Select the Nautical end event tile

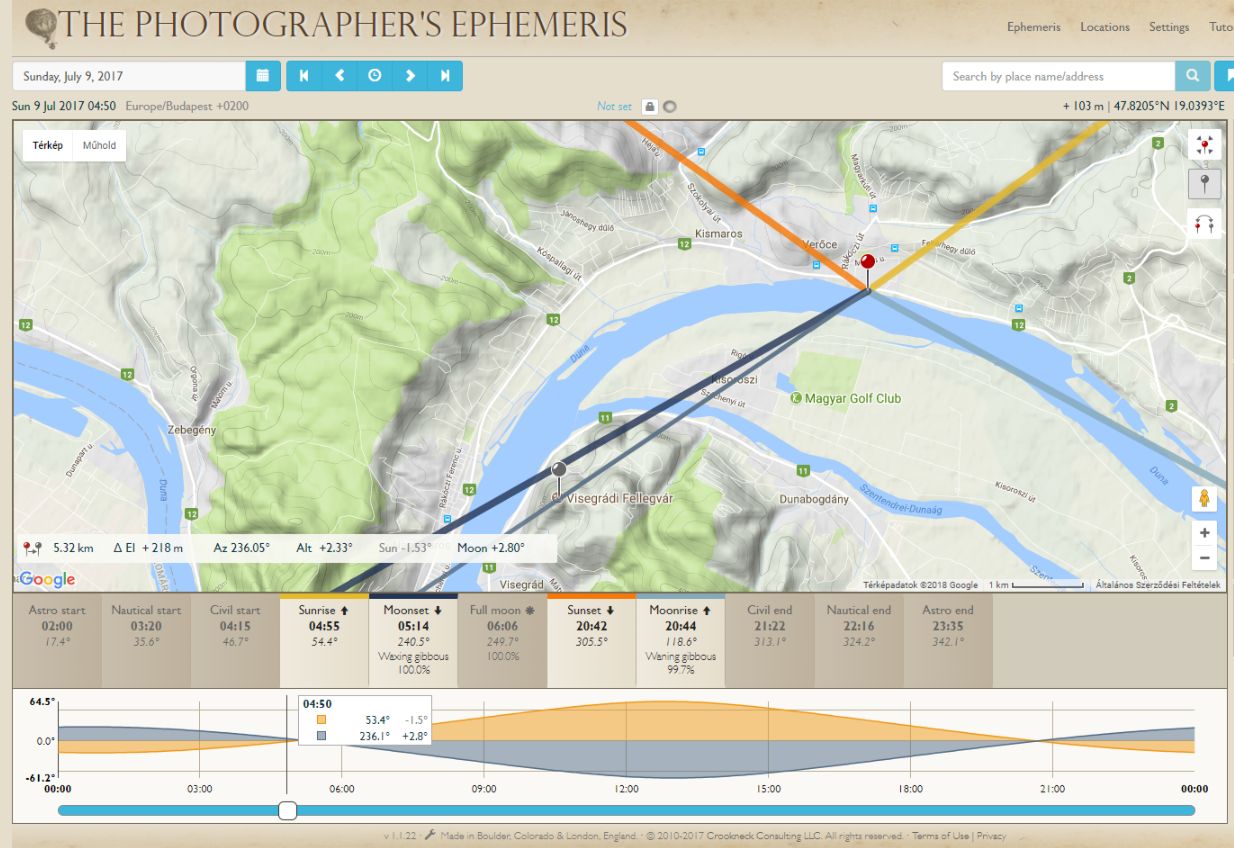858,641
